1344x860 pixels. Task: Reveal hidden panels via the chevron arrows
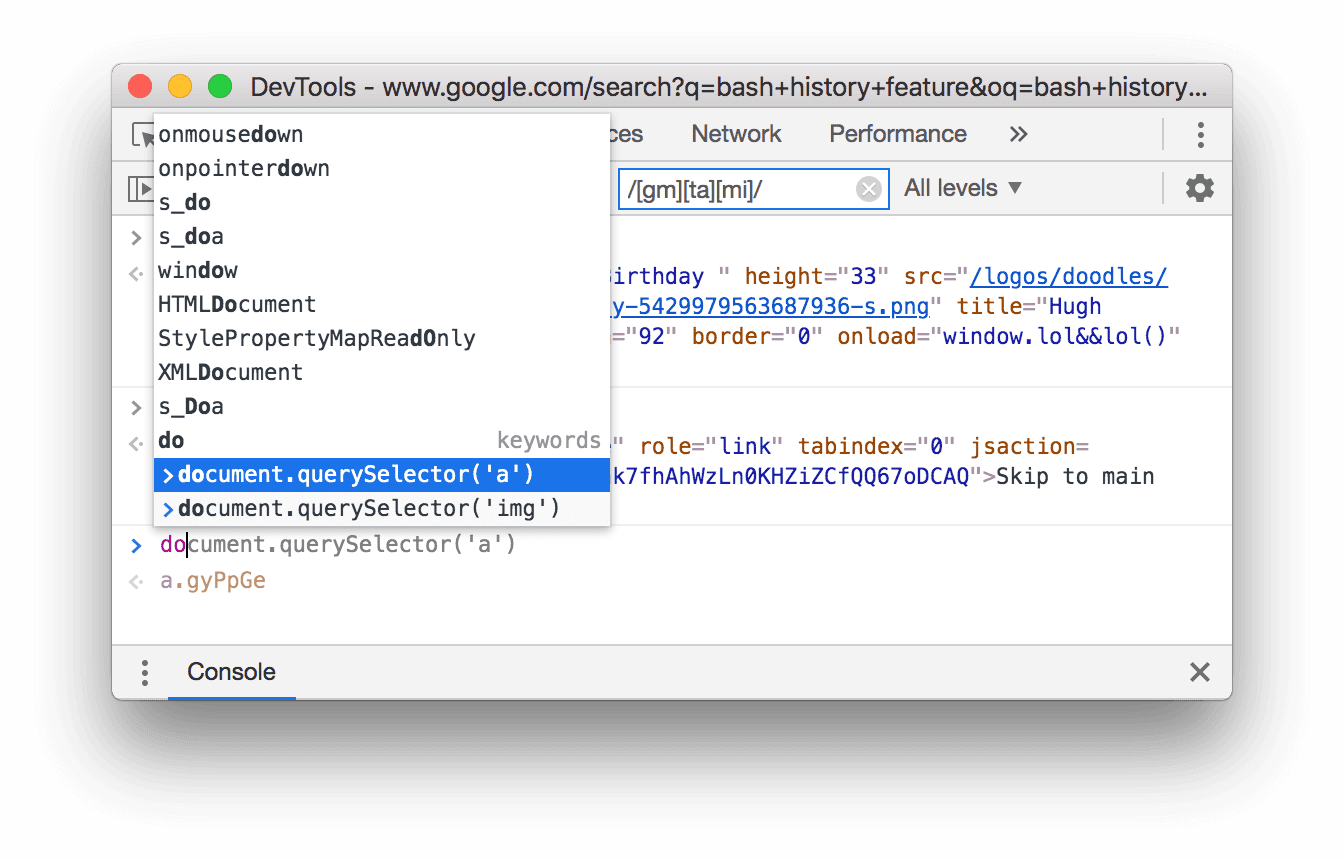coord(1018,134)
